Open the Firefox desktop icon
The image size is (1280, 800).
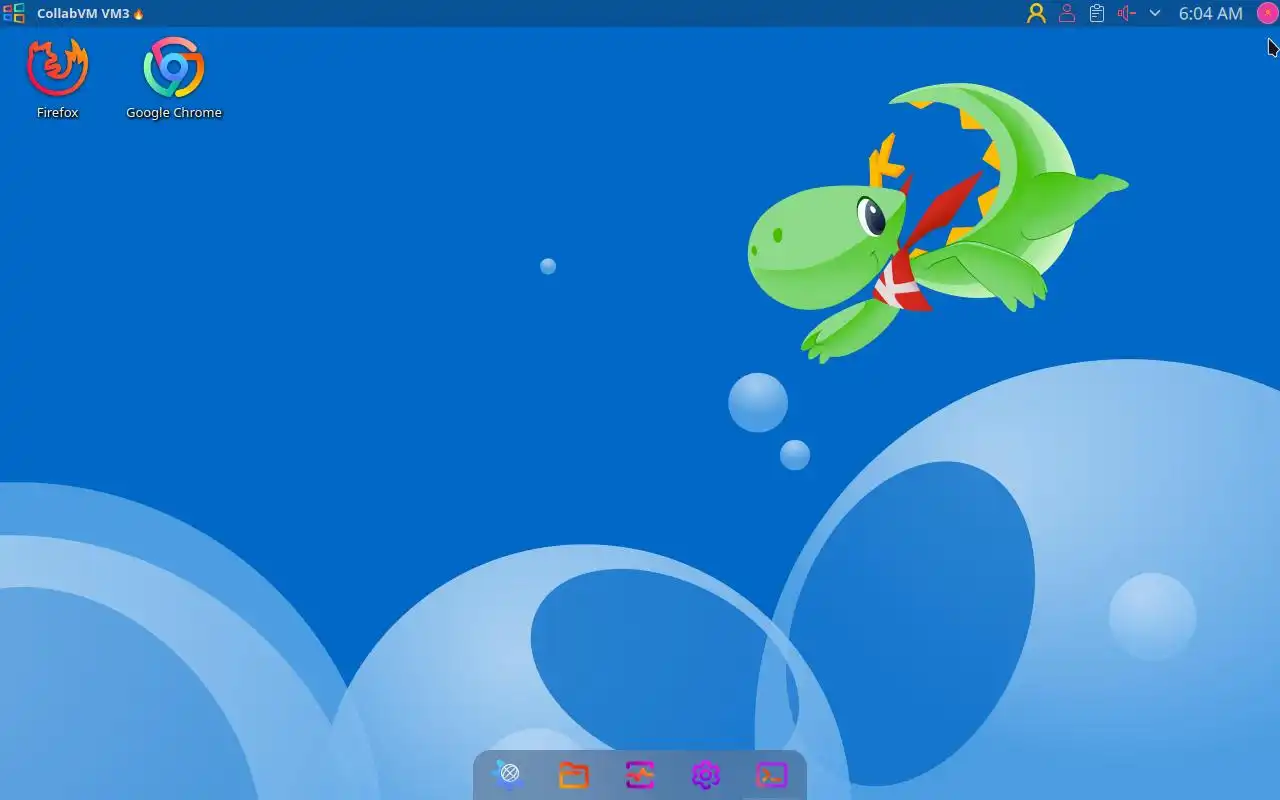click(x=57, y=78)
